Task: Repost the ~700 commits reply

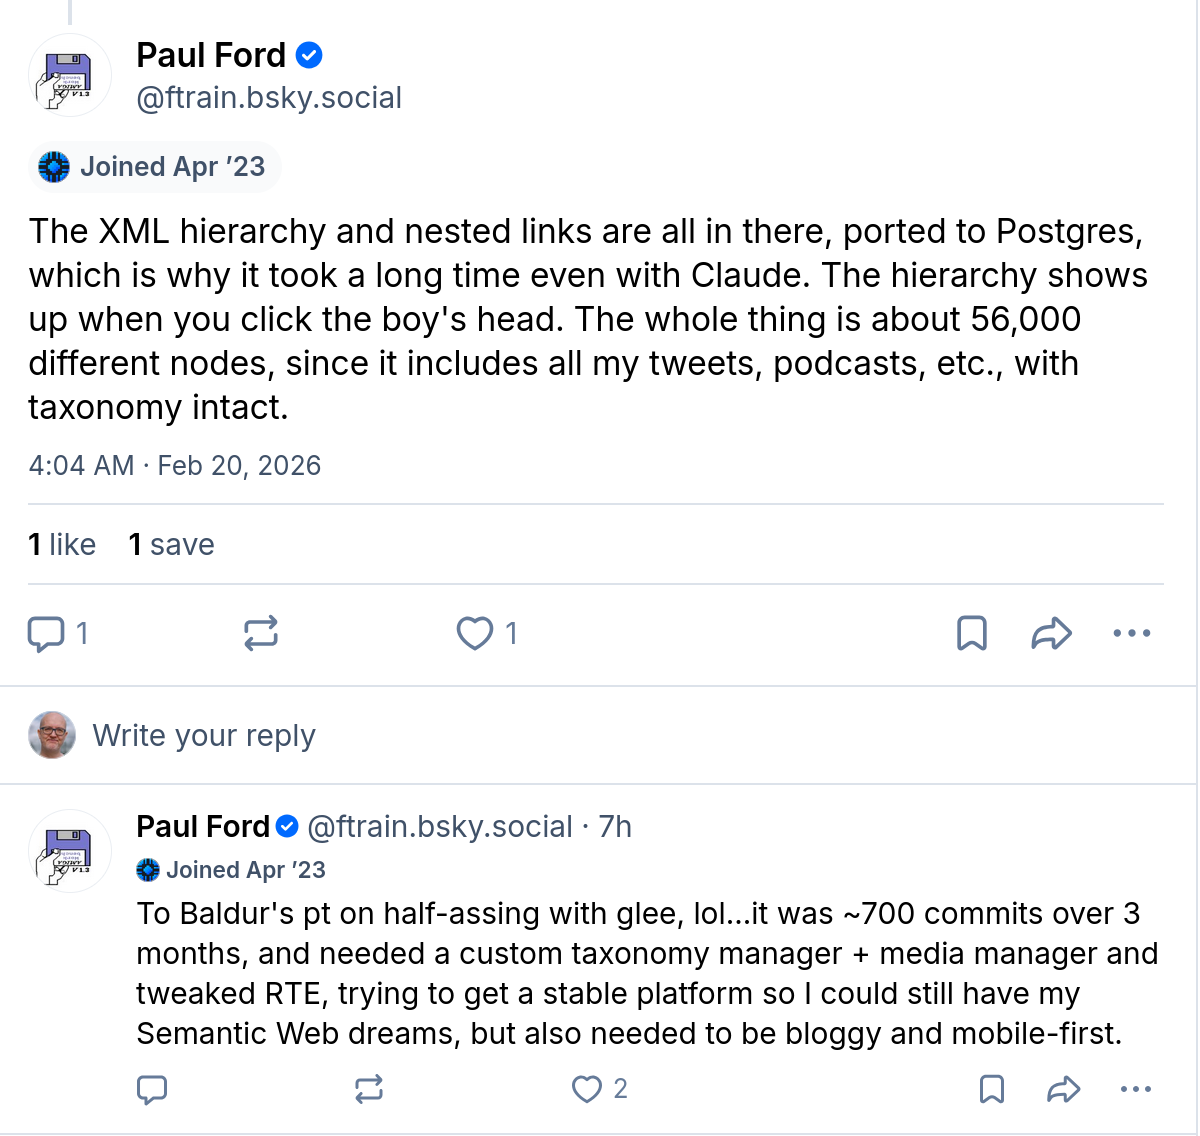Action: click(369, 1089)
